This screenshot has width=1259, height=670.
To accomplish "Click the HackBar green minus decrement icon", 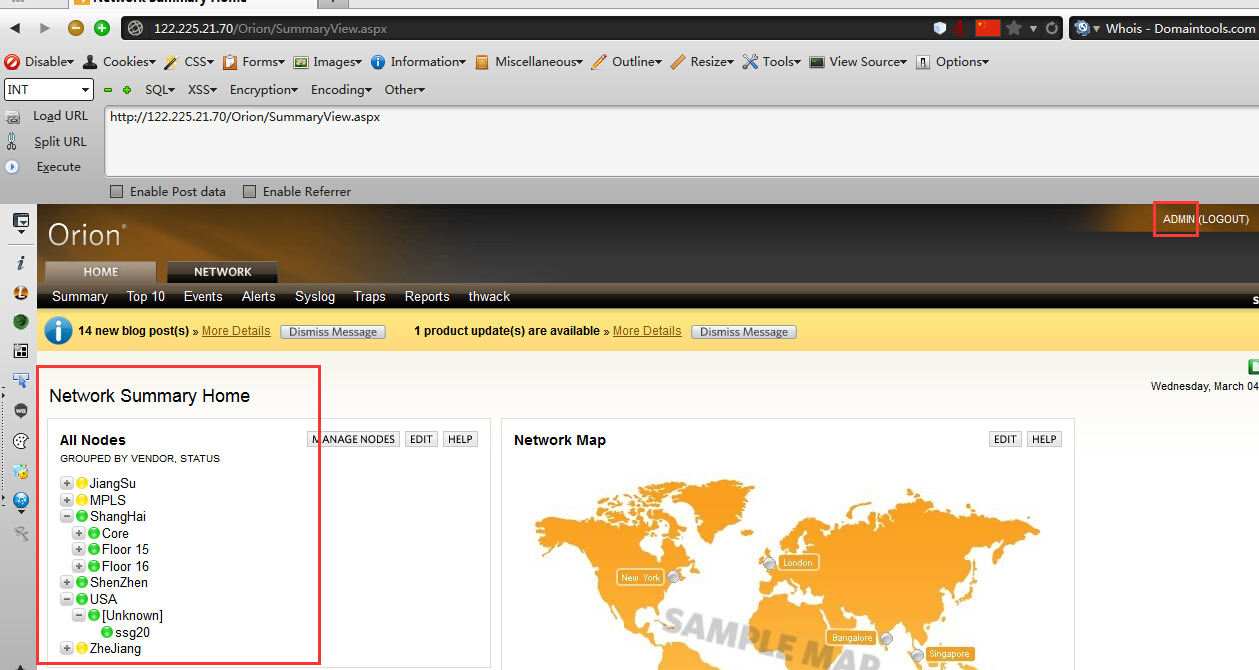I will 108,90.
